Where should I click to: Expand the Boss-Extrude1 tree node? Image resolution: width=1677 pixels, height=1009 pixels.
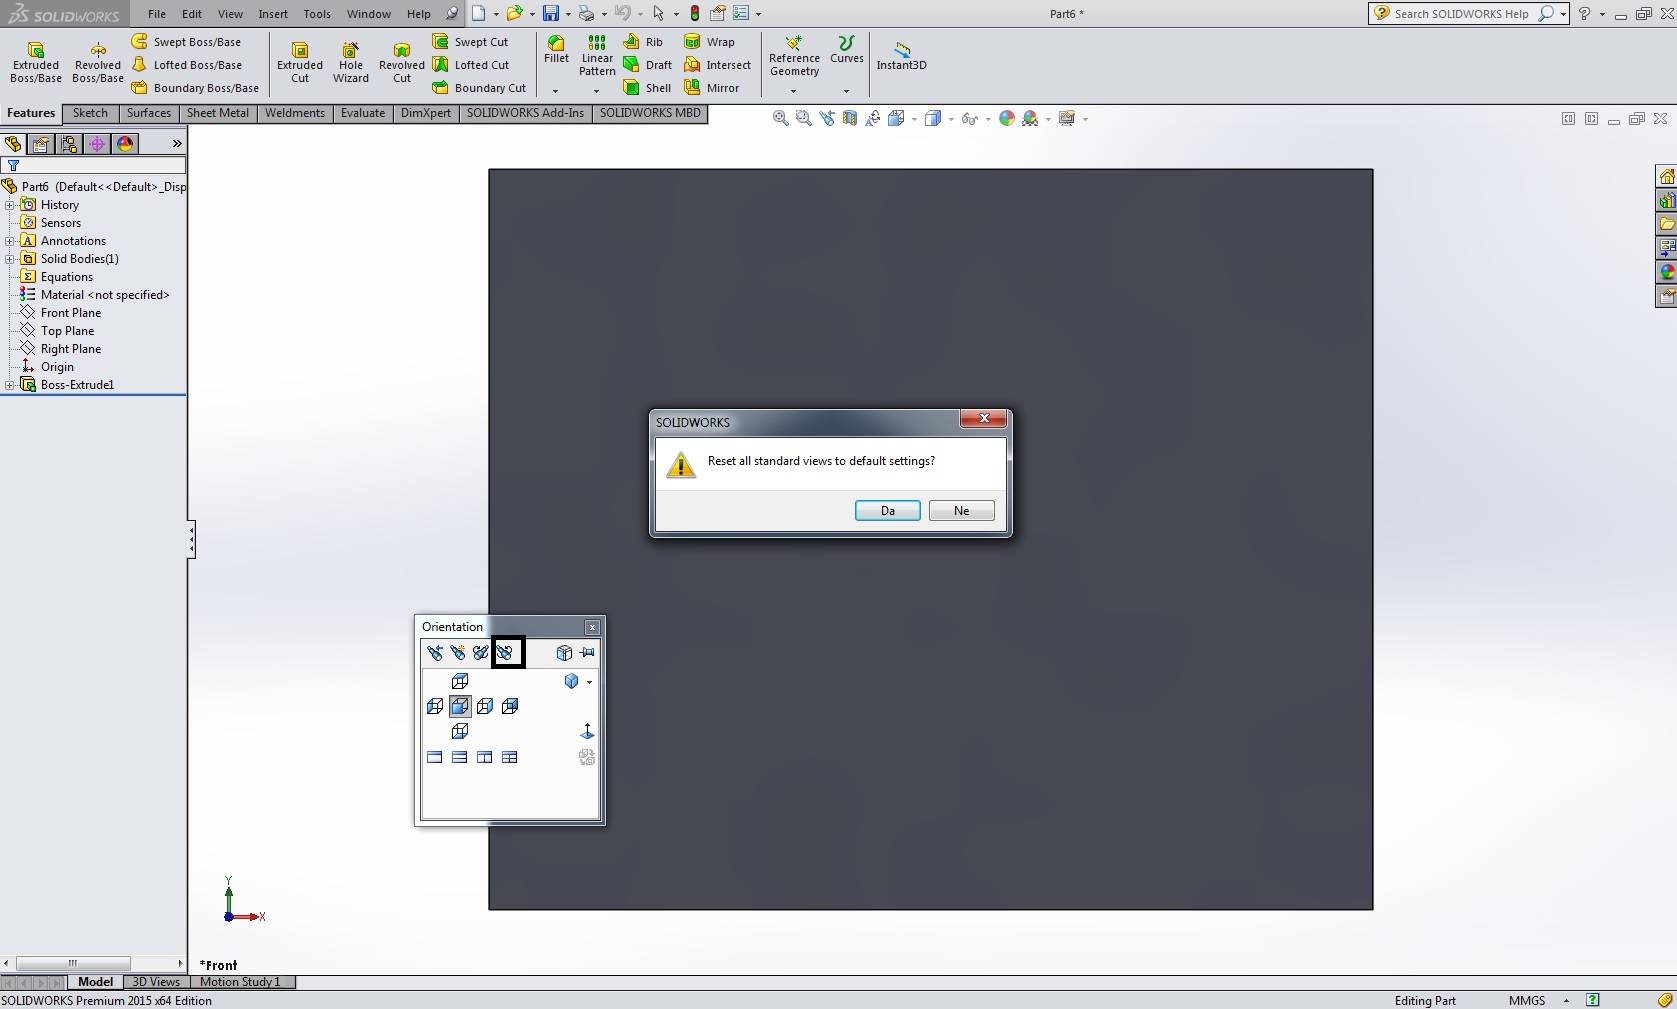click(10, 385)
